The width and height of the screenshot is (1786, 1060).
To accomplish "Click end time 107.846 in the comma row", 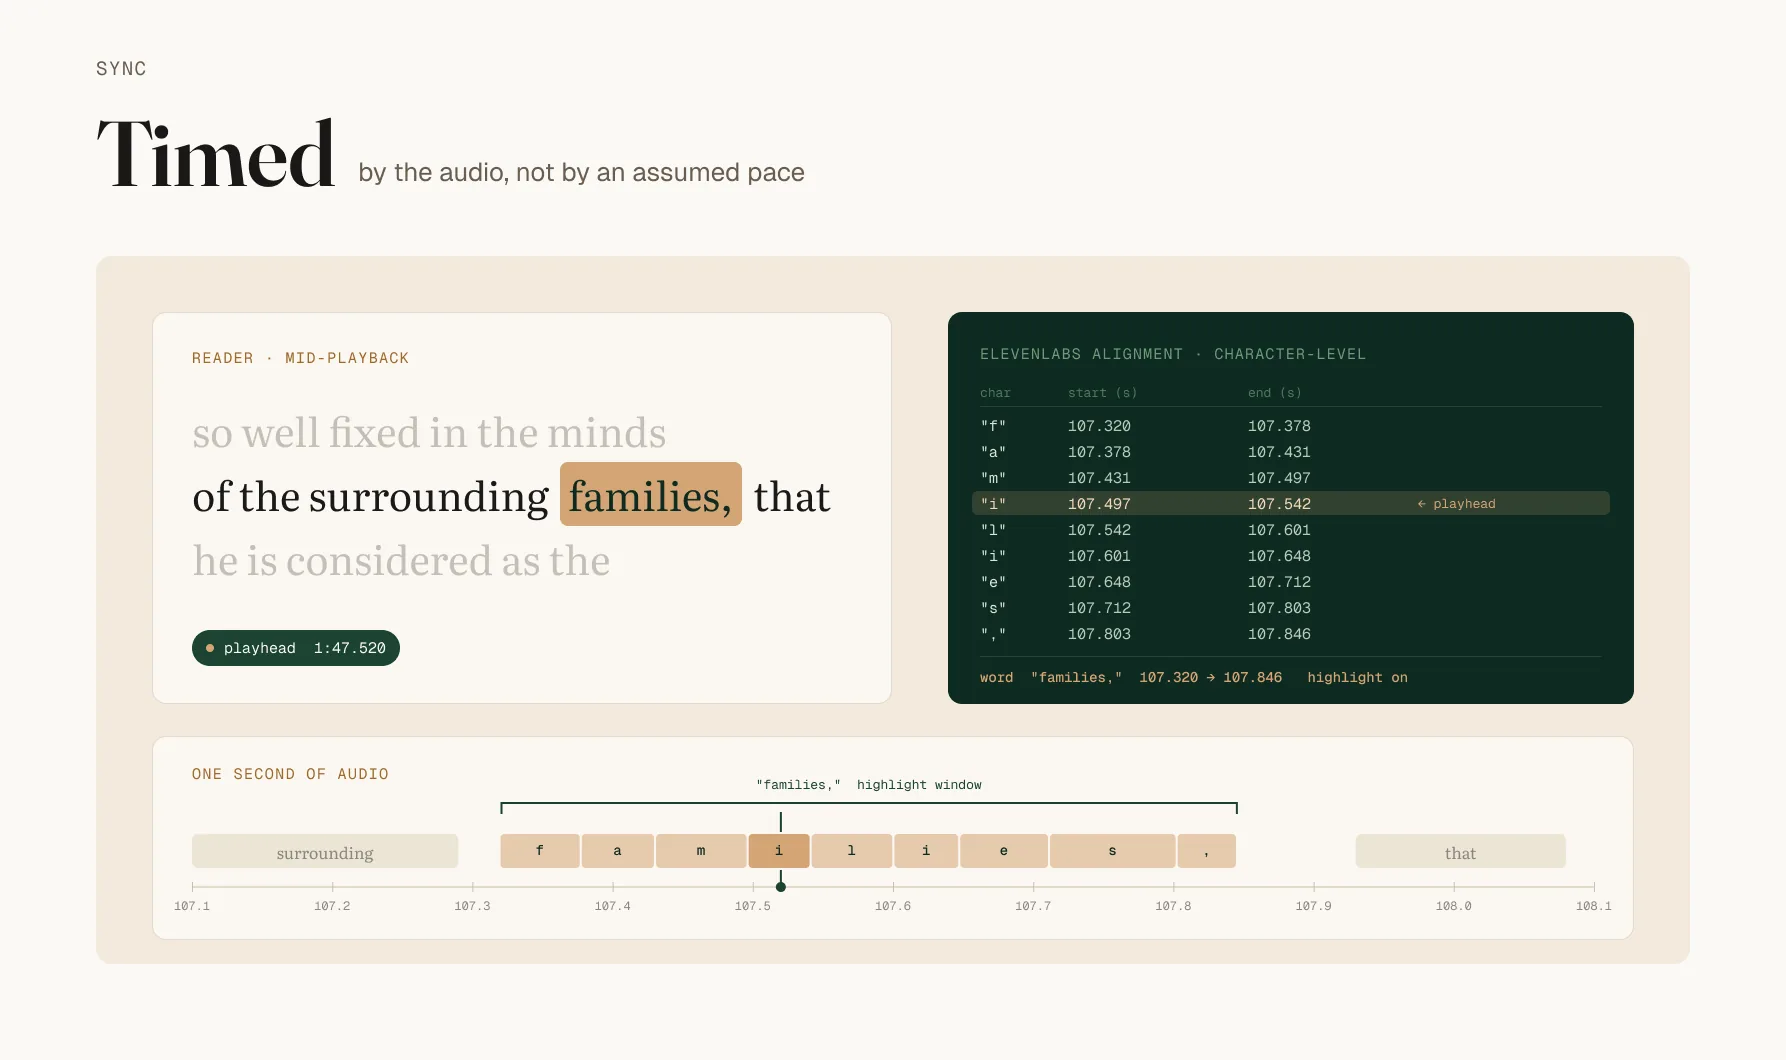I will tap(1279, 634).
